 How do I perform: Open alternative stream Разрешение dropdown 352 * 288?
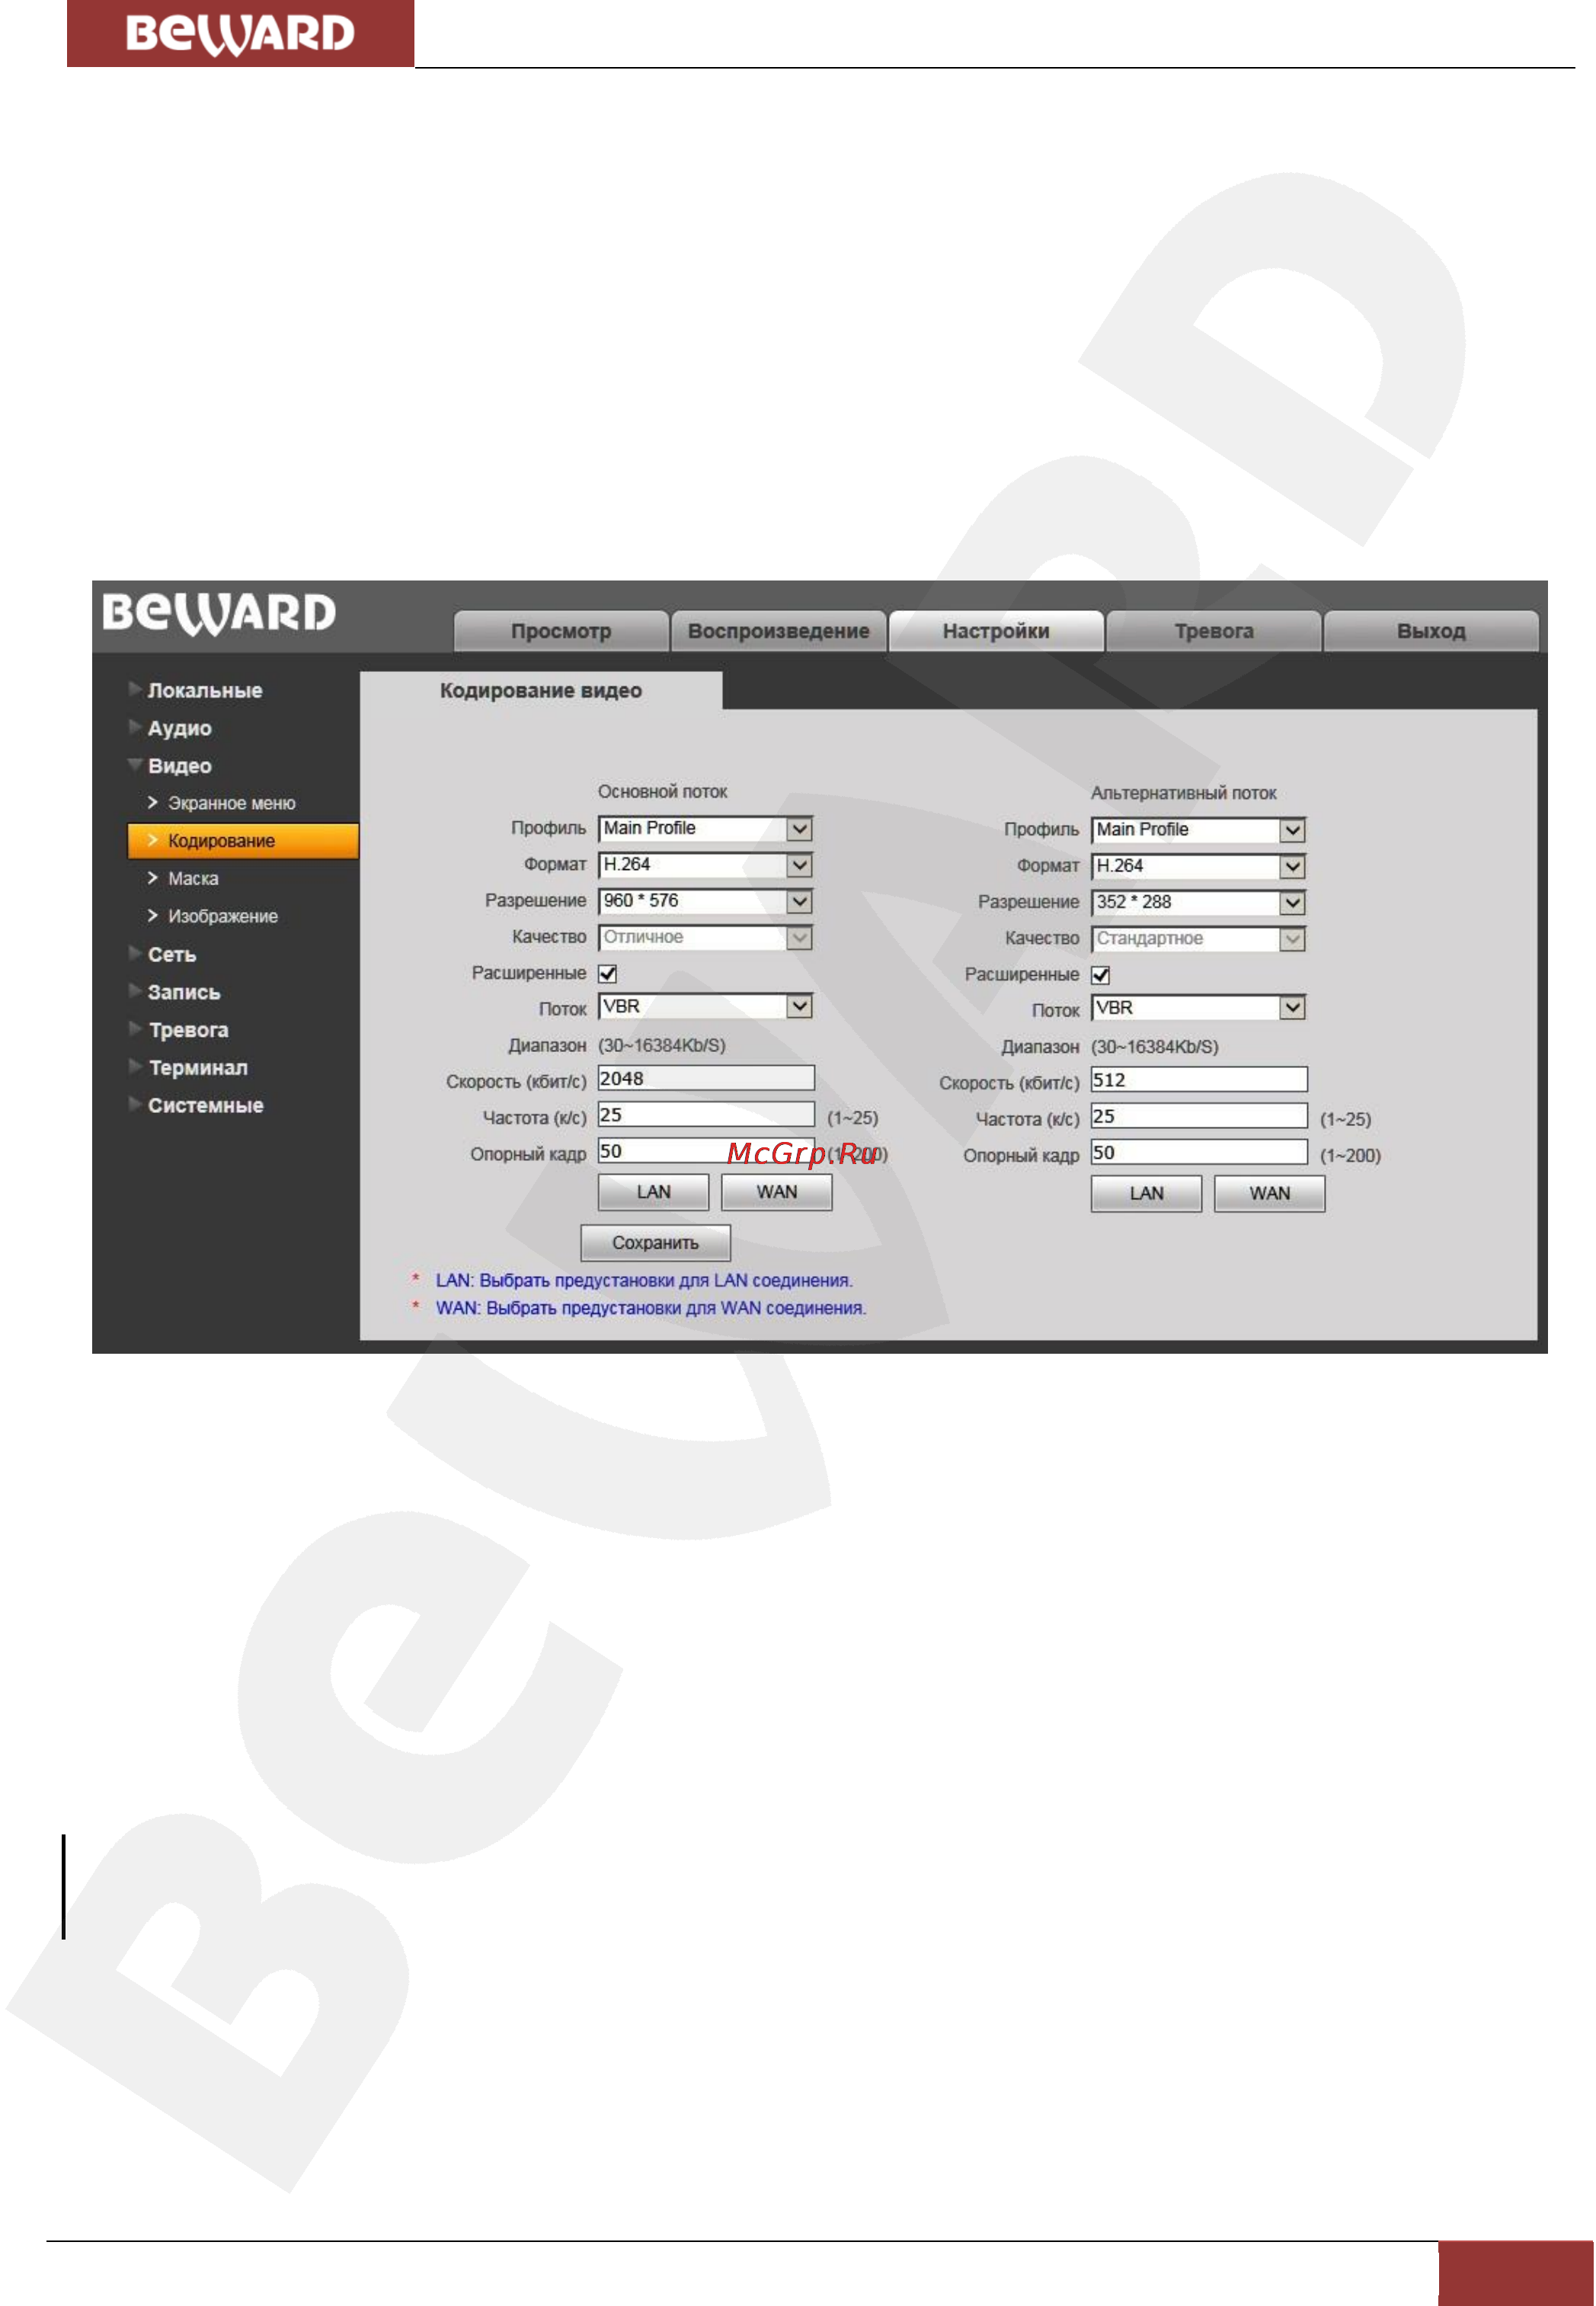pyautogui.click(x=1198, y=903)
